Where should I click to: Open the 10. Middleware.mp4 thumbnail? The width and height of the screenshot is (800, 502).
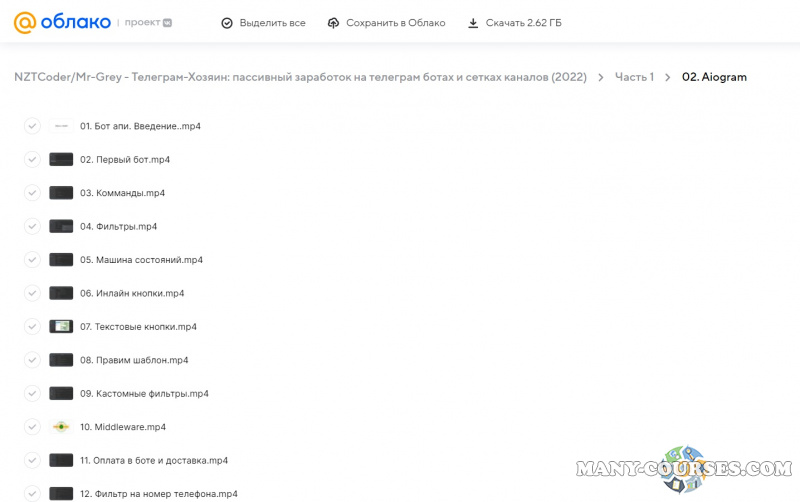(x=61, y=427)
